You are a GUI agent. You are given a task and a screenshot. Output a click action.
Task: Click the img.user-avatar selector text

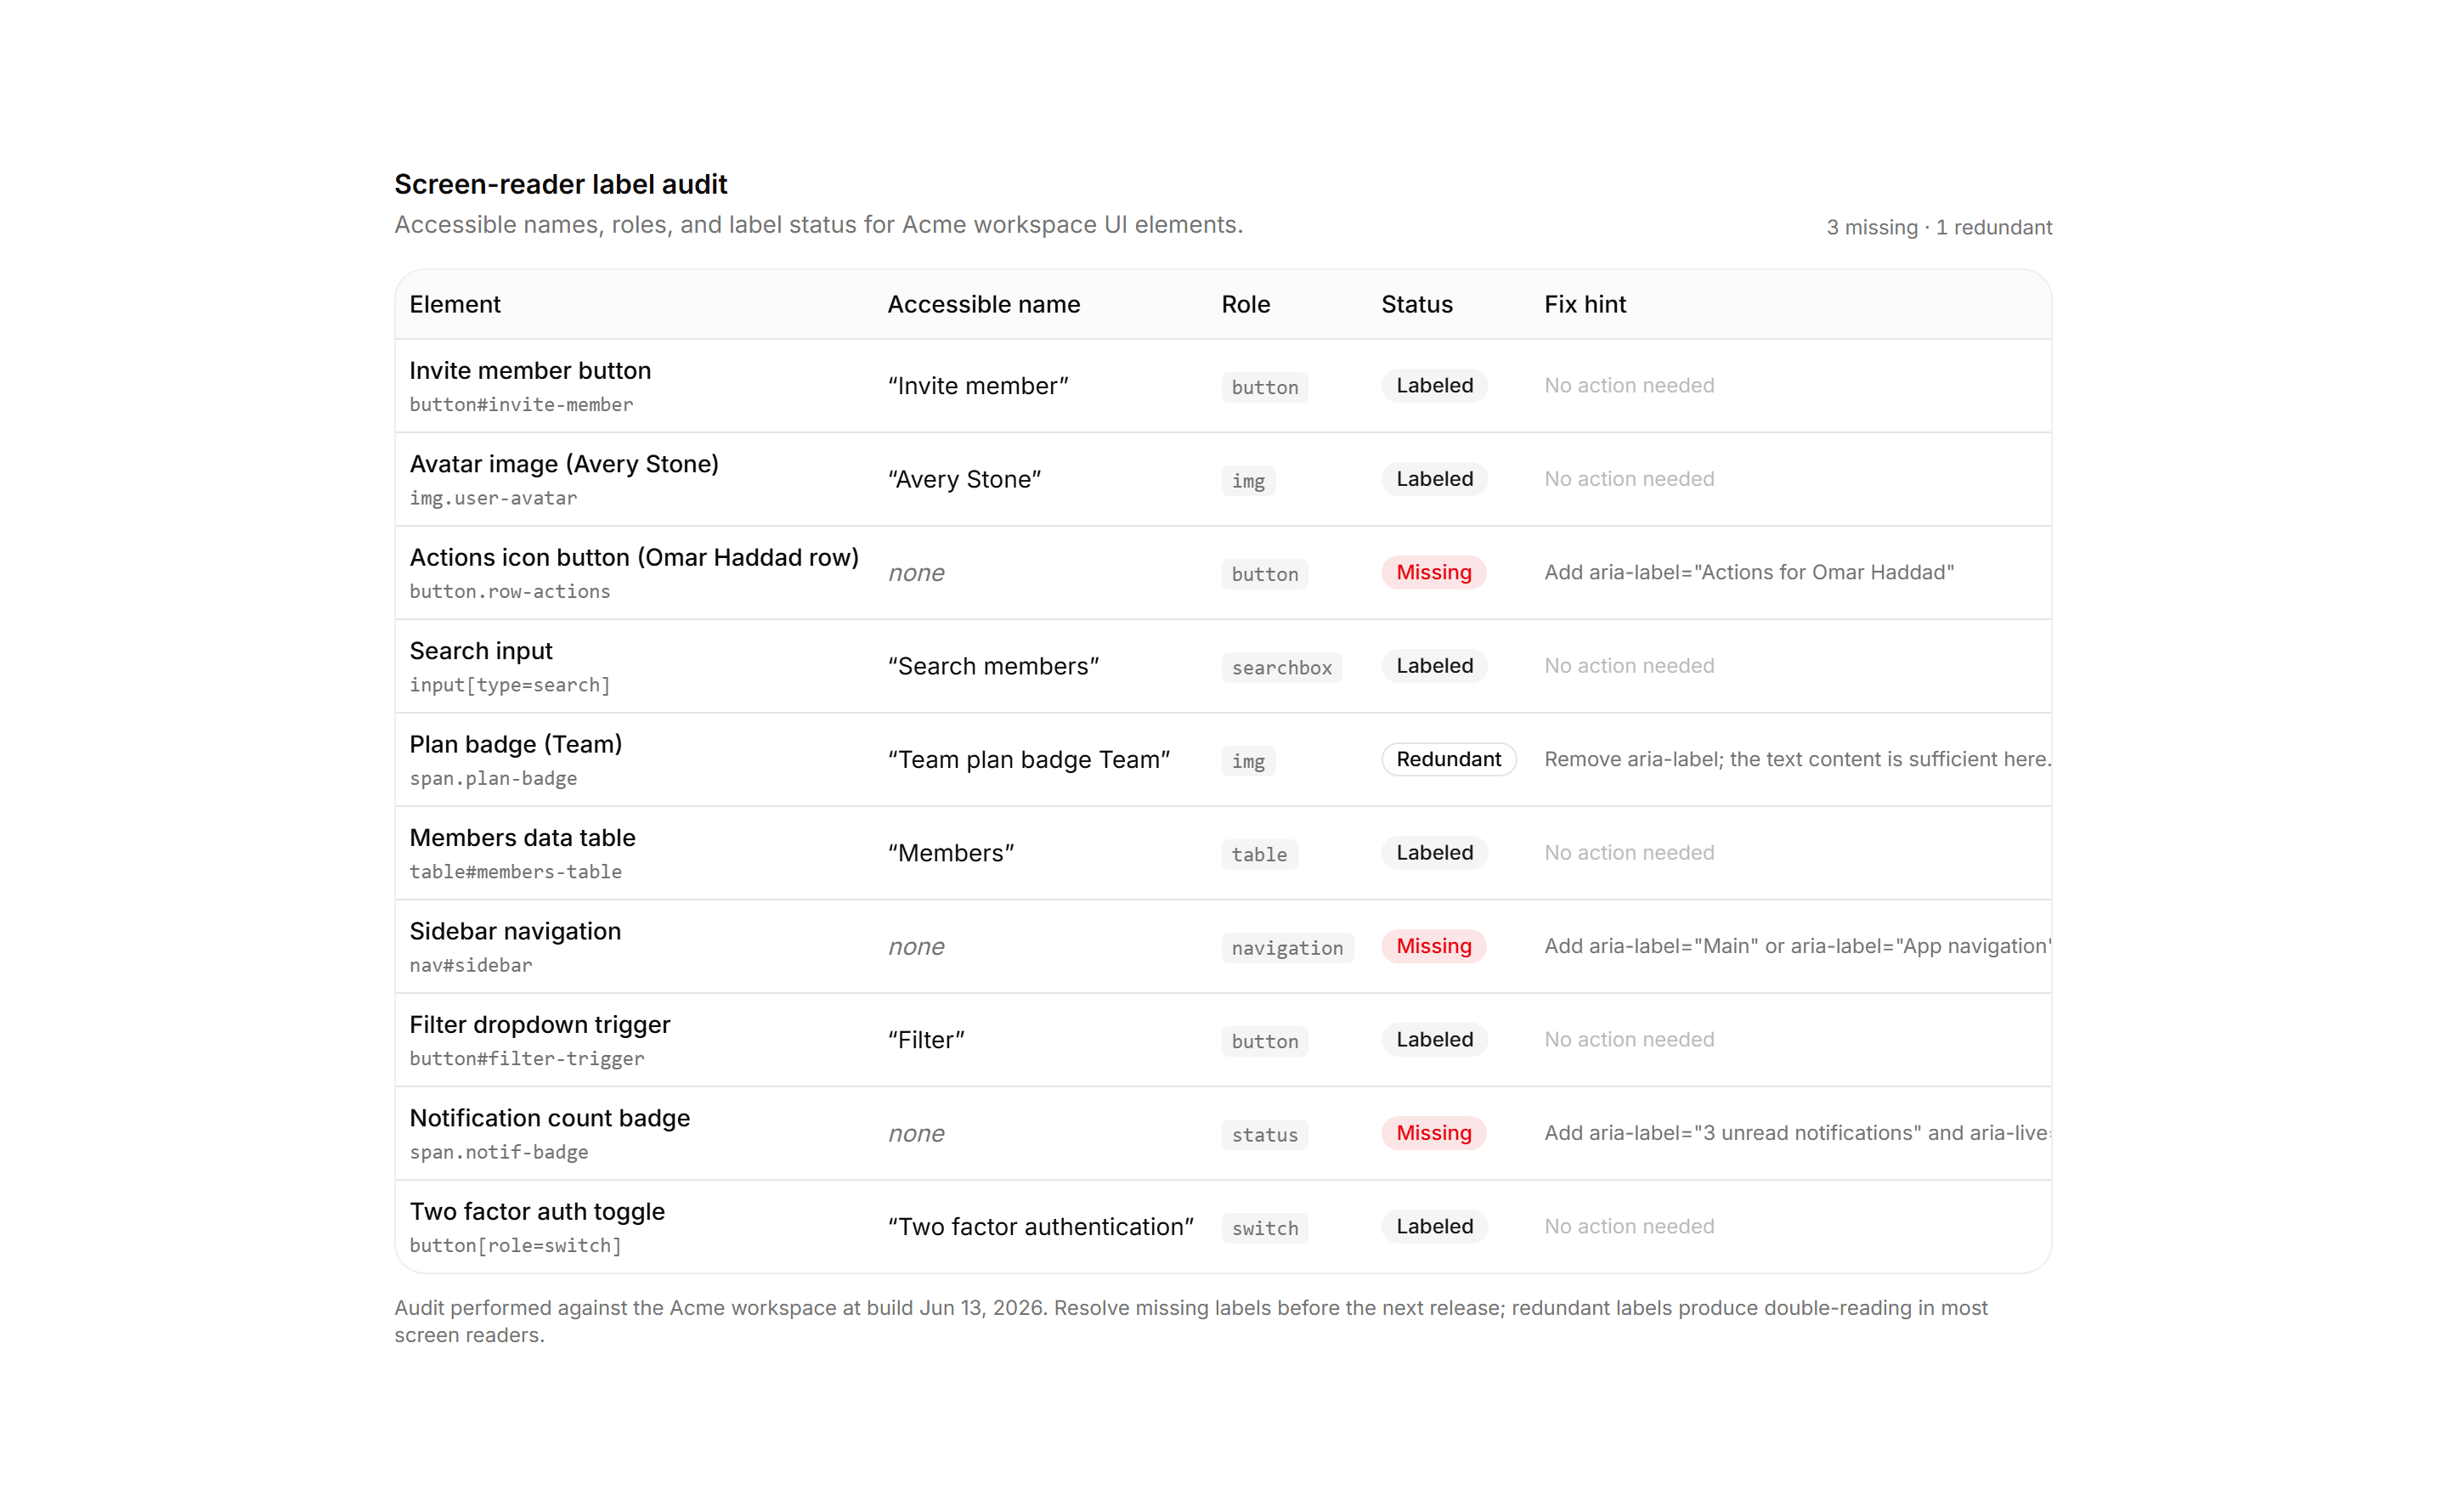tap(493, 498)
